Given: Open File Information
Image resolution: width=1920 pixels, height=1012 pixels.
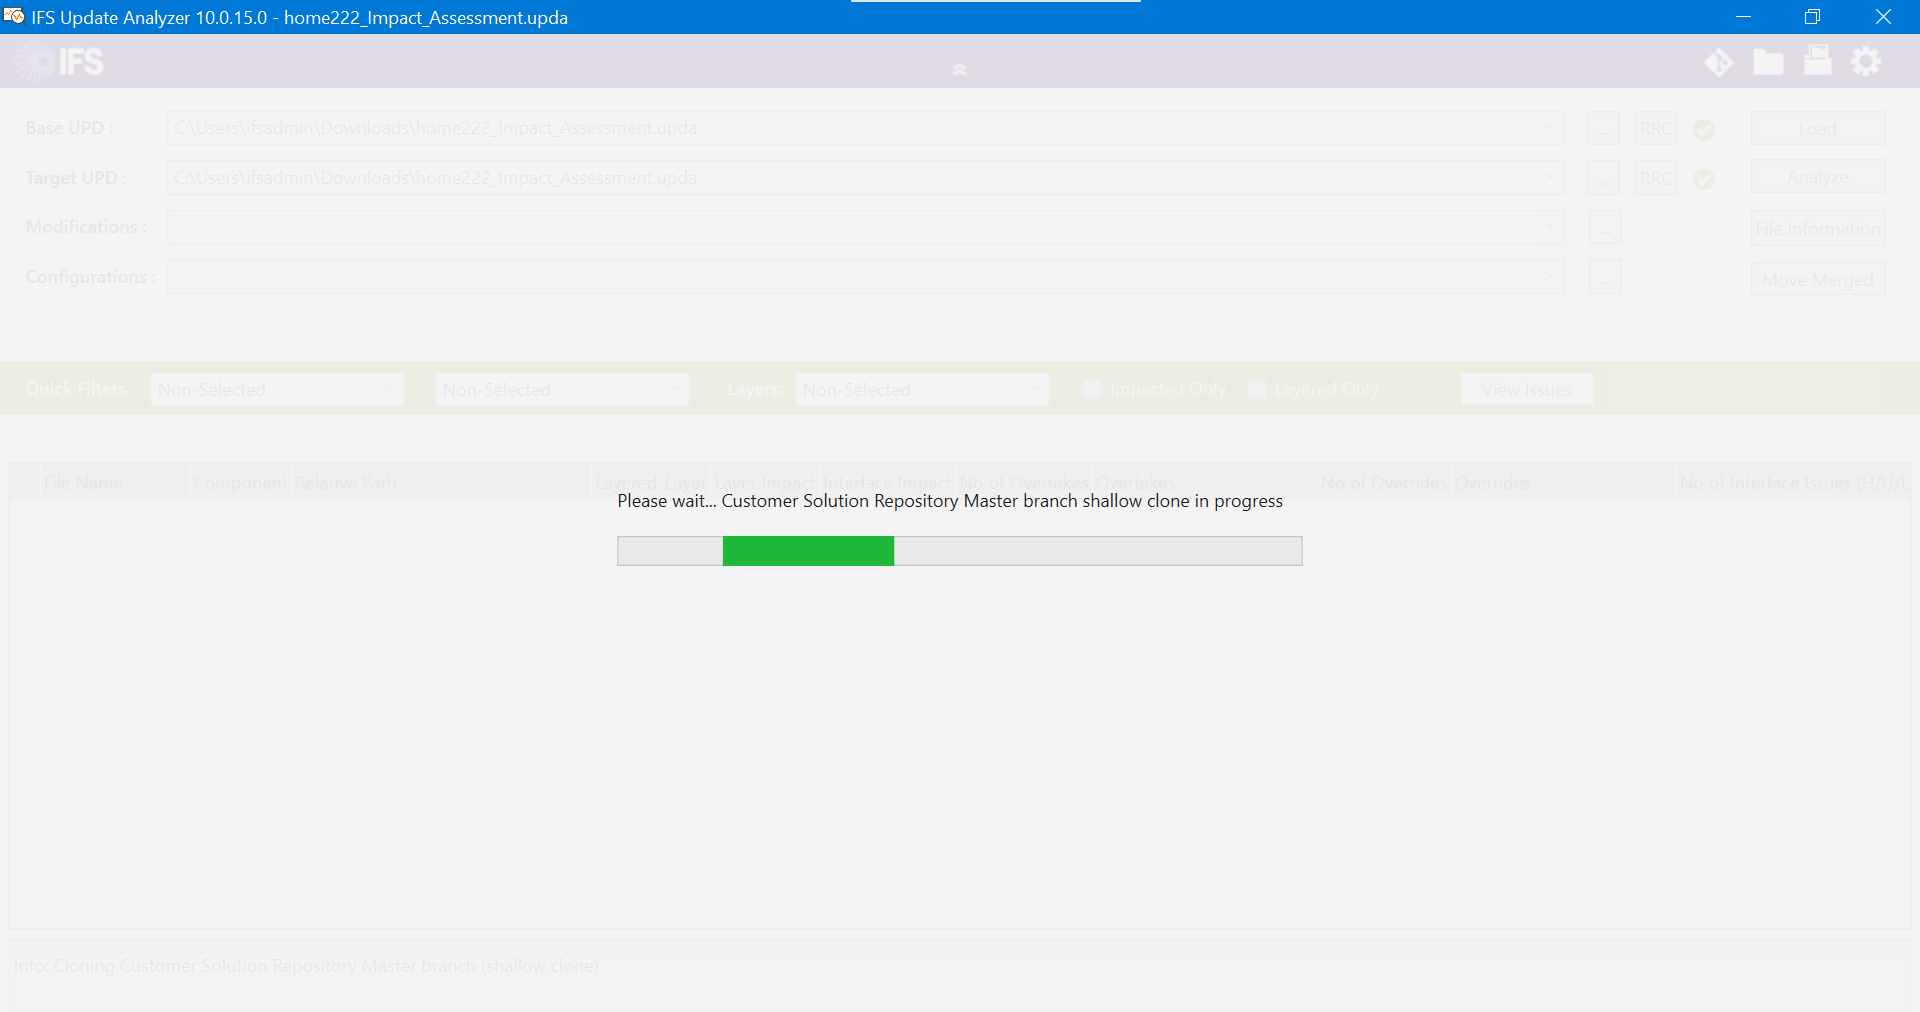Looking at the screenshot, I should 1818,228.
